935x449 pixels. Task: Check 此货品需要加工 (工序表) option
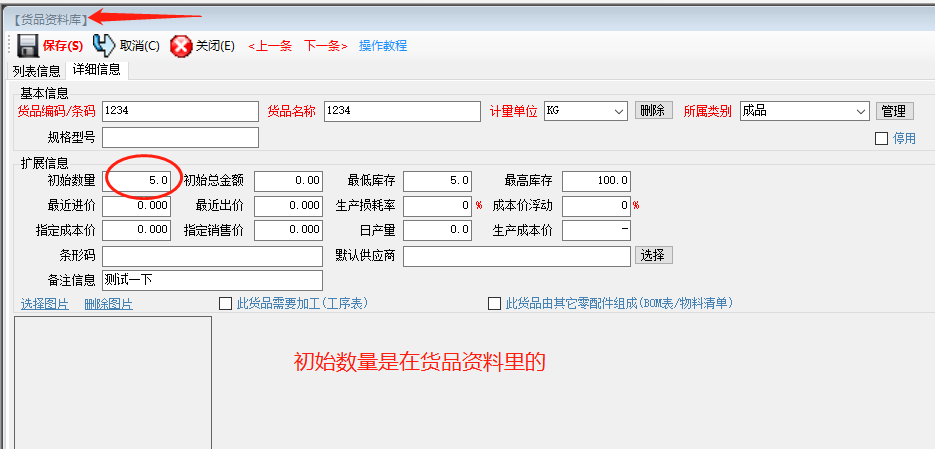[225, 304]
